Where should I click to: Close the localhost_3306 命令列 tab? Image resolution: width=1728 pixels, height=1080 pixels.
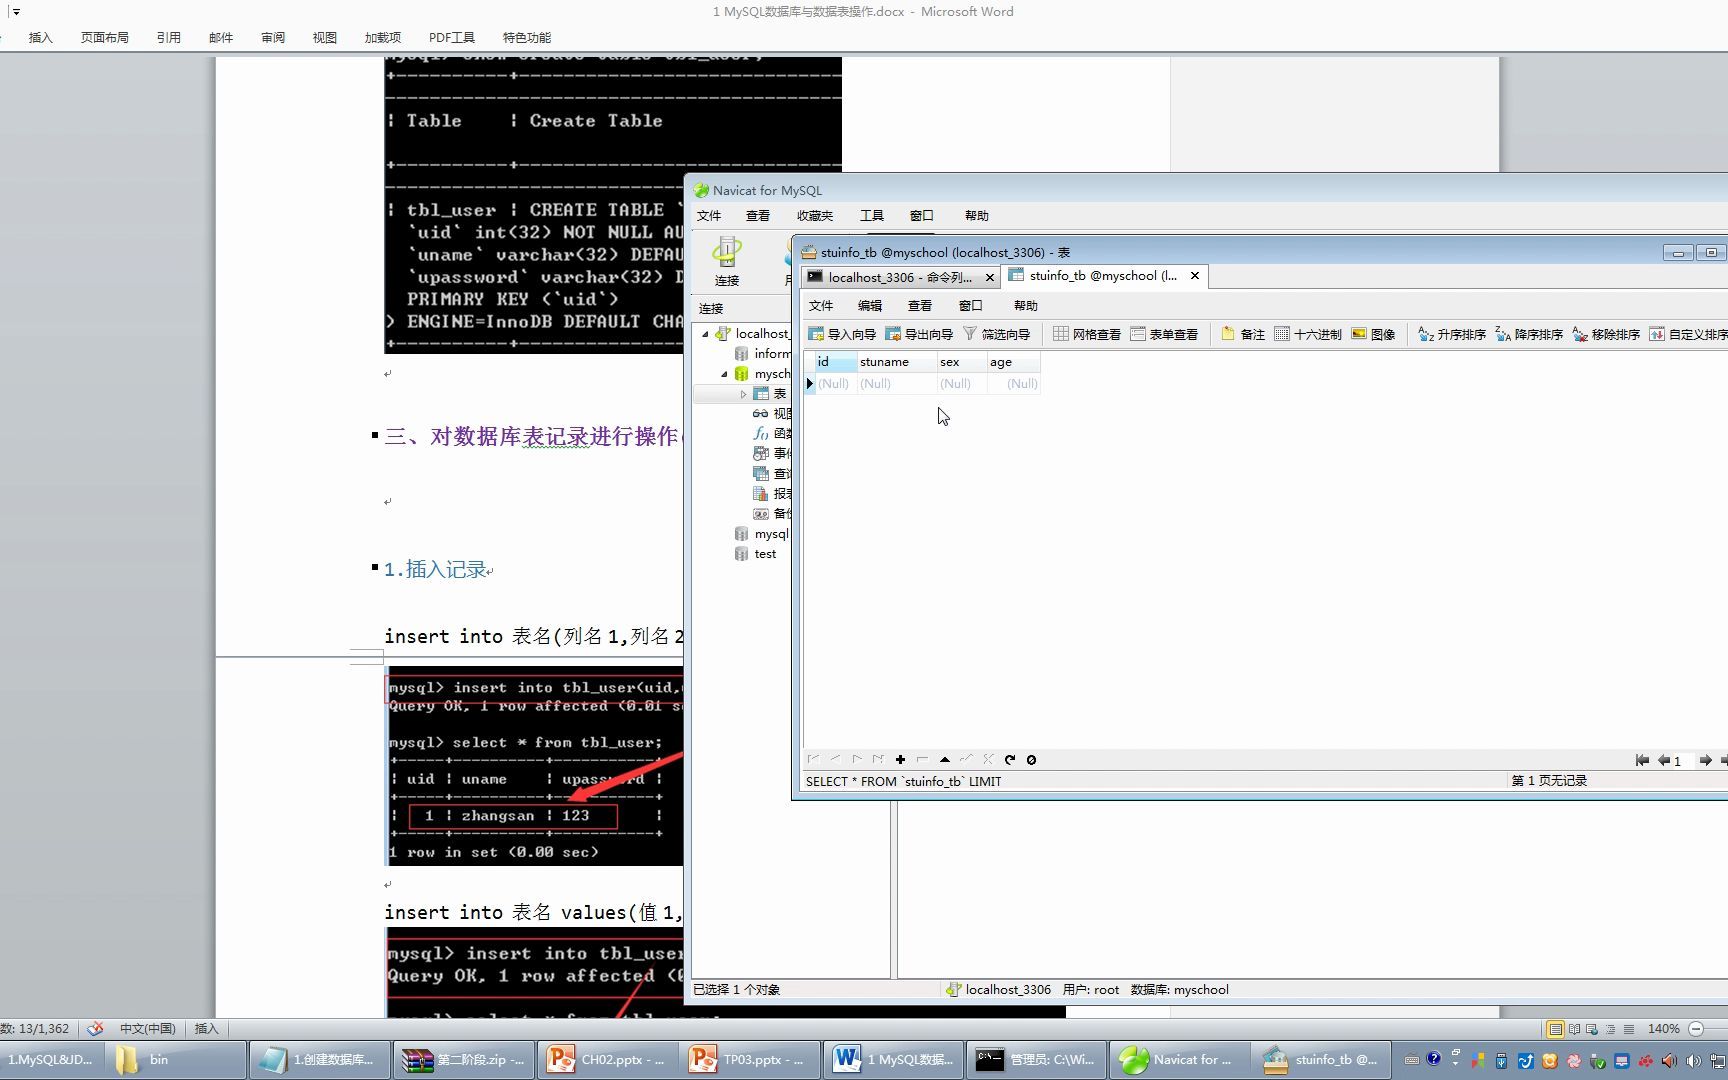[990, 277]
